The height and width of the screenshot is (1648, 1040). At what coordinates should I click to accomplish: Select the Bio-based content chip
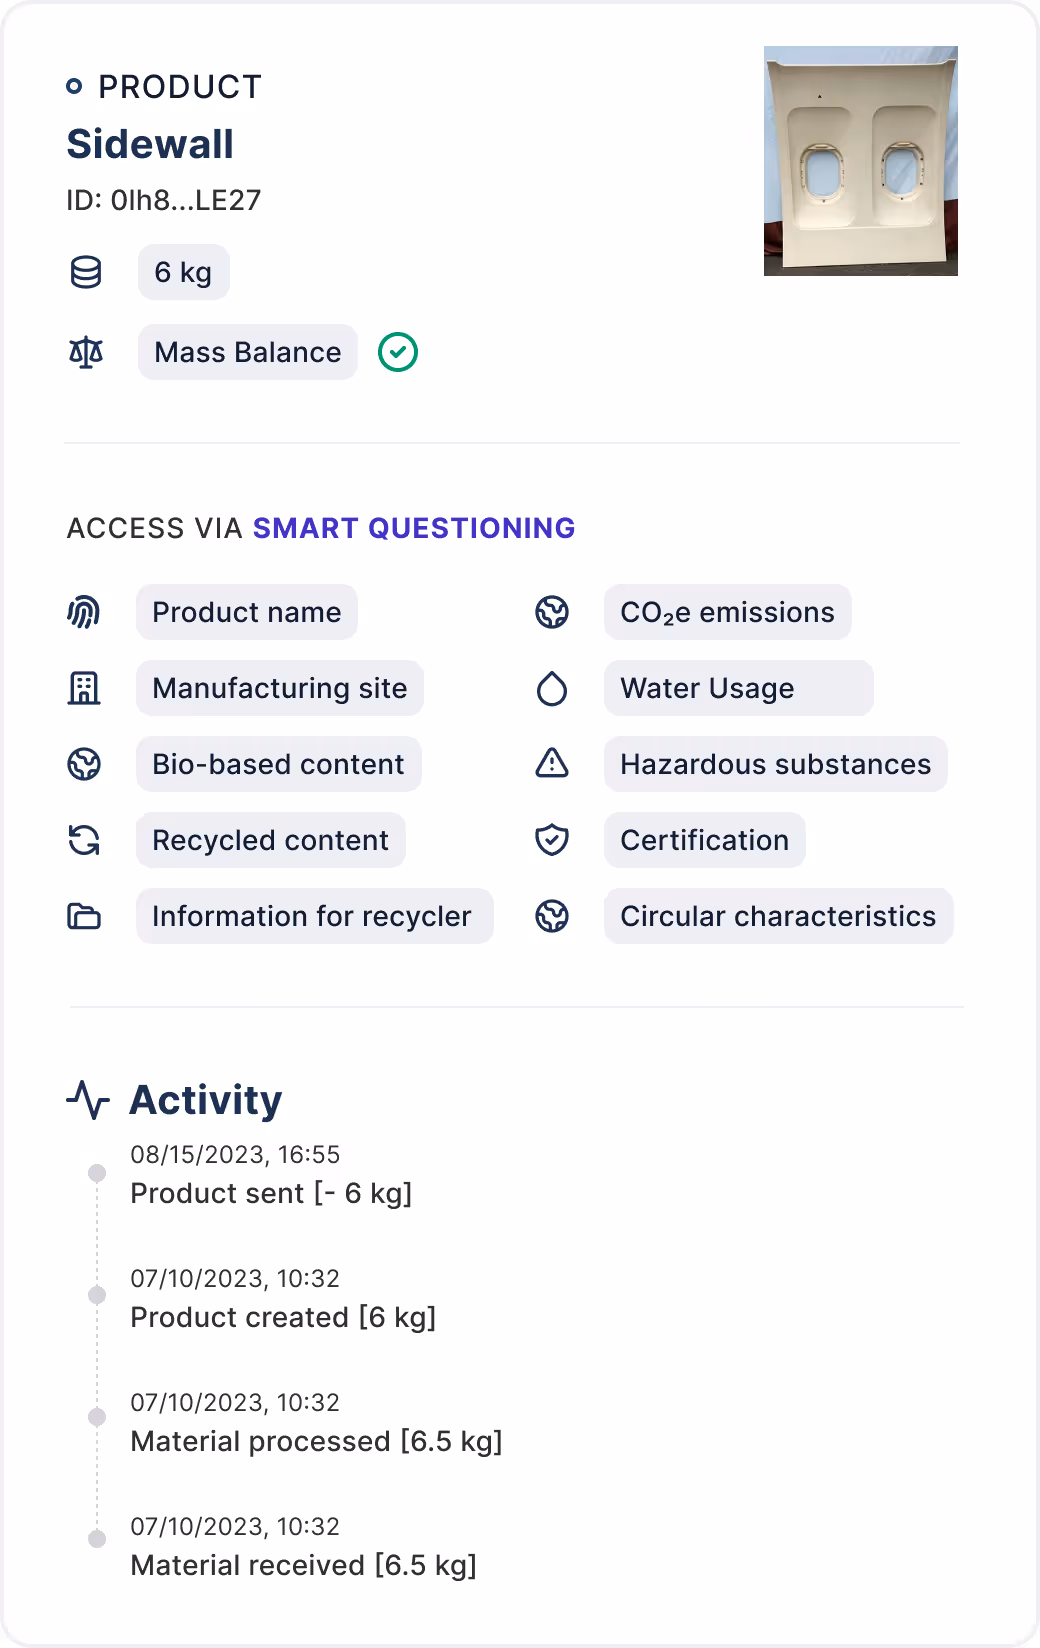(279, 764)
